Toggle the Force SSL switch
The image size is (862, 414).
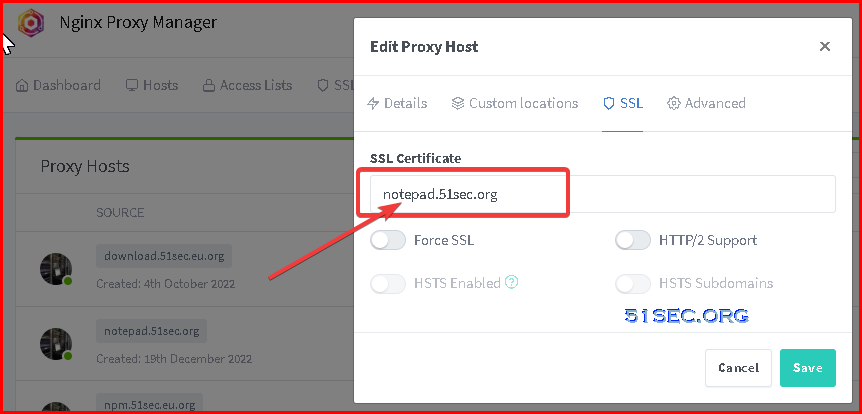[x=388, y=240]
